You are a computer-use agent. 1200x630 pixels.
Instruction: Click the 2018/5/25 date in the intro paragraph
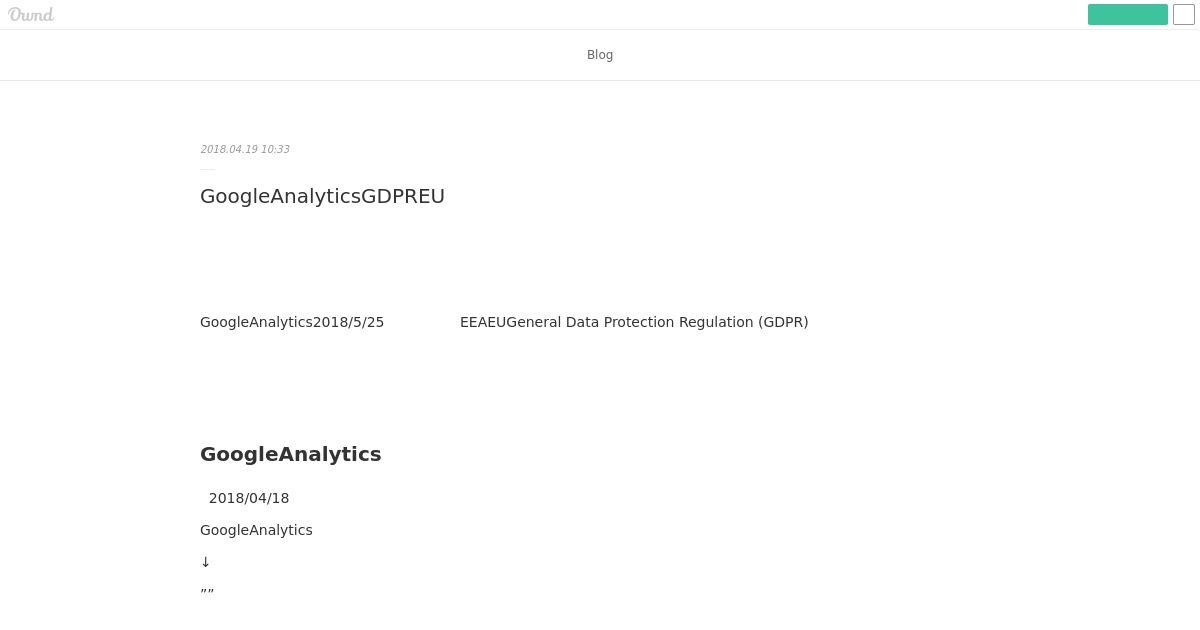pos(348,322)
